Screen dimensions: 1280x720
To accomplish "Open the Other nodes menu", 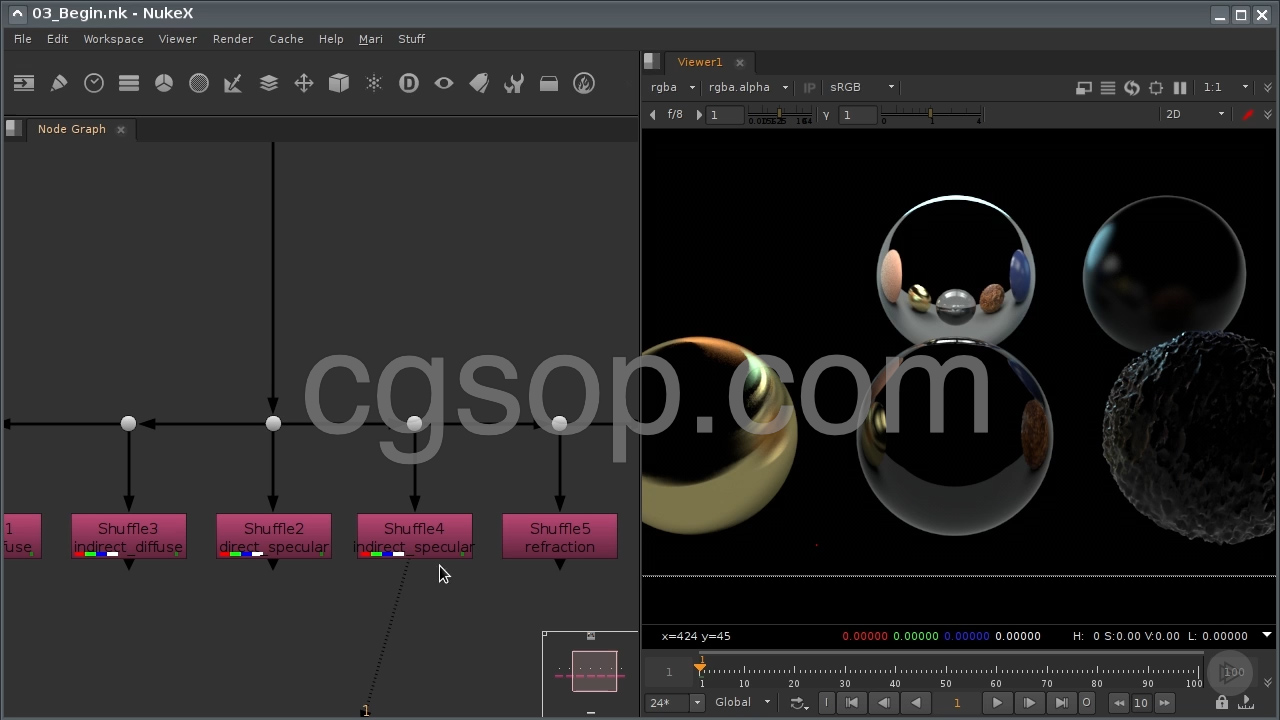I will point(549,84).
